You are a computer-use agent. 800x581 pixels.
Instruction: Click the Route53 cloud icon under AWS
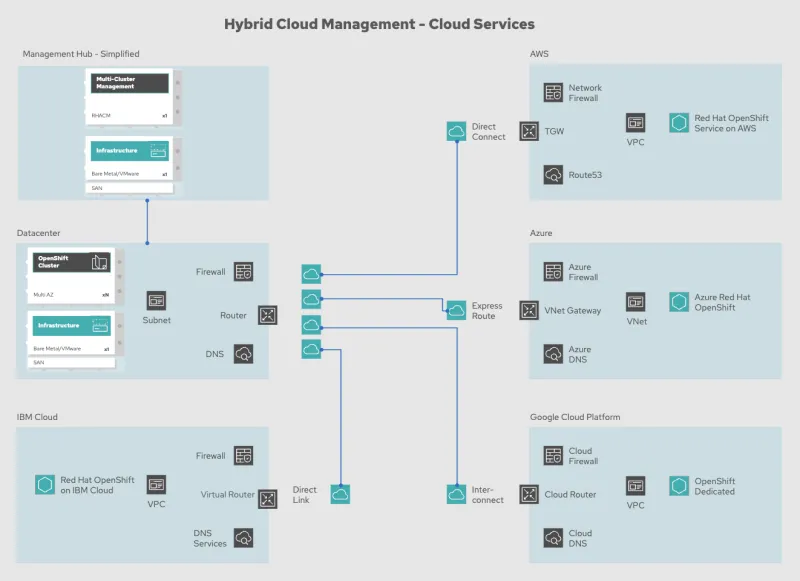[553, 174]
